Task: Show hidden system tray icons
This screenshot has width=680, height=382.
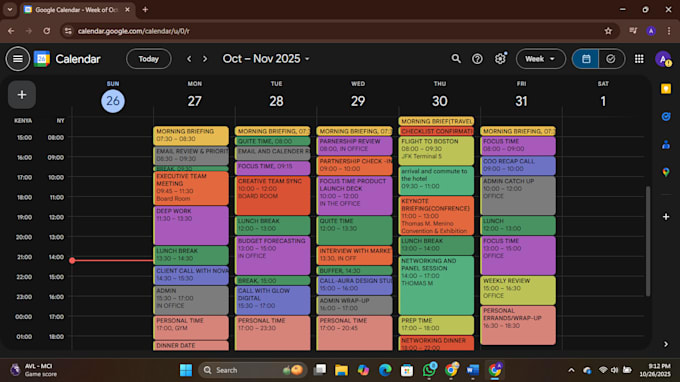Action: [571, 370]
